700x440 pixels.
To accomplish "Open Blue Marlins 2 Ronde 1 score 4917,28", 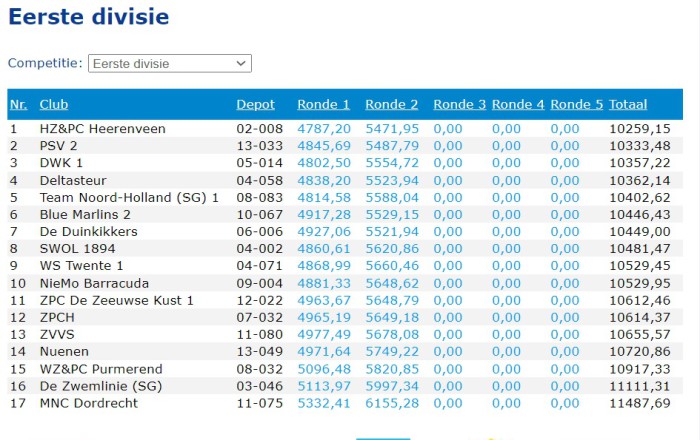I will click(324, 215).
